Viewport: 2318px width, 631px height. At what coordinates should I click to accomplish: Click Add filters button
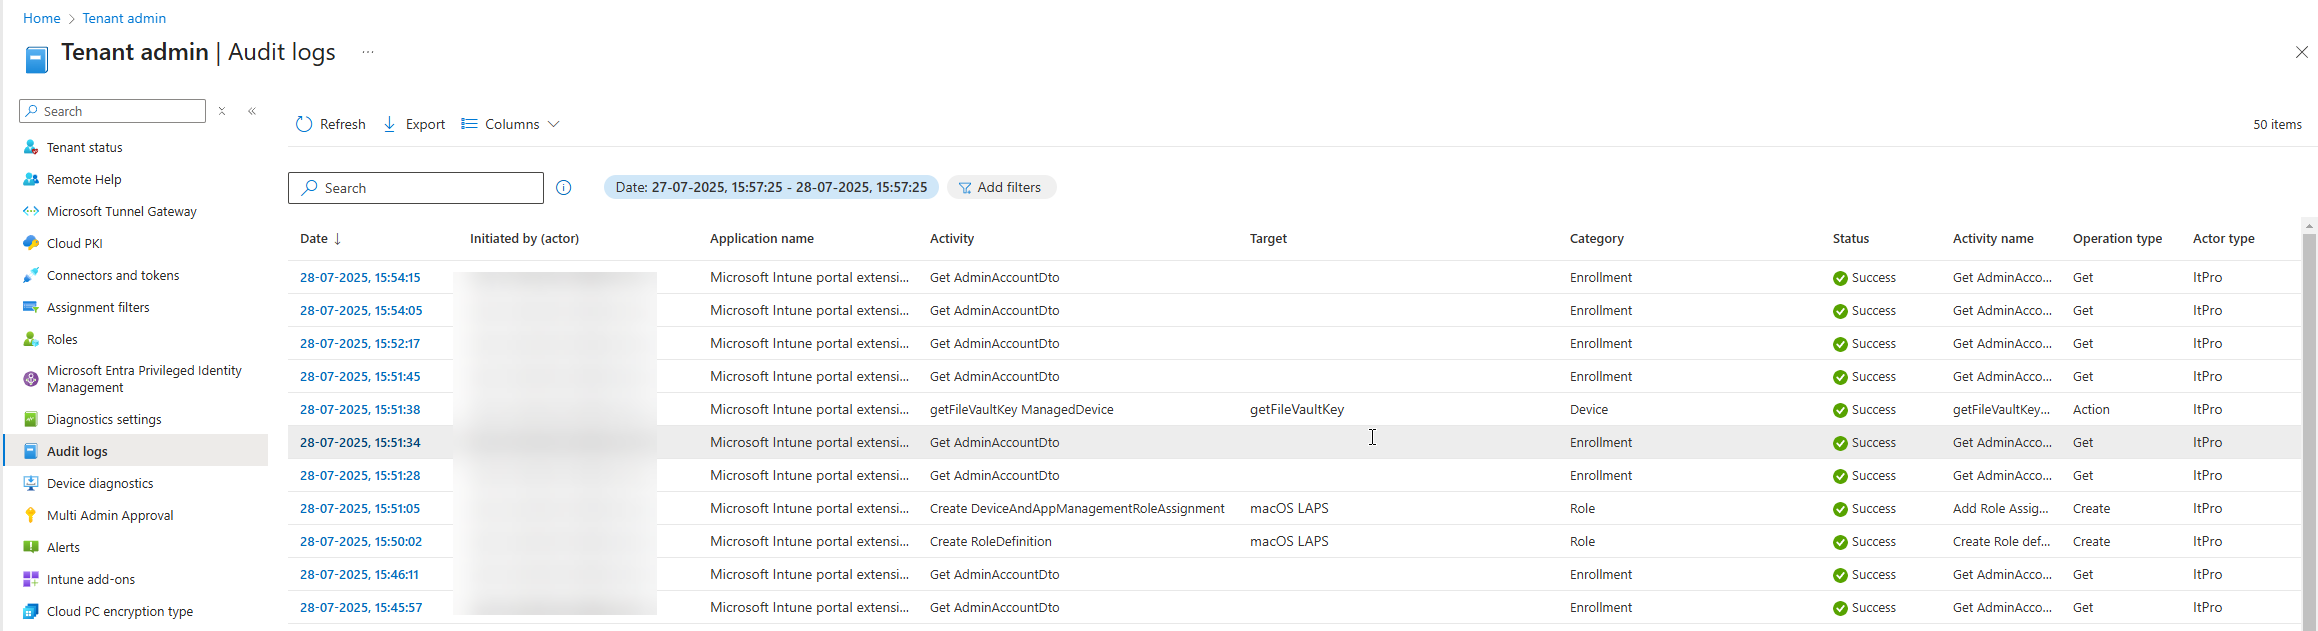(x=1001, y=187)
